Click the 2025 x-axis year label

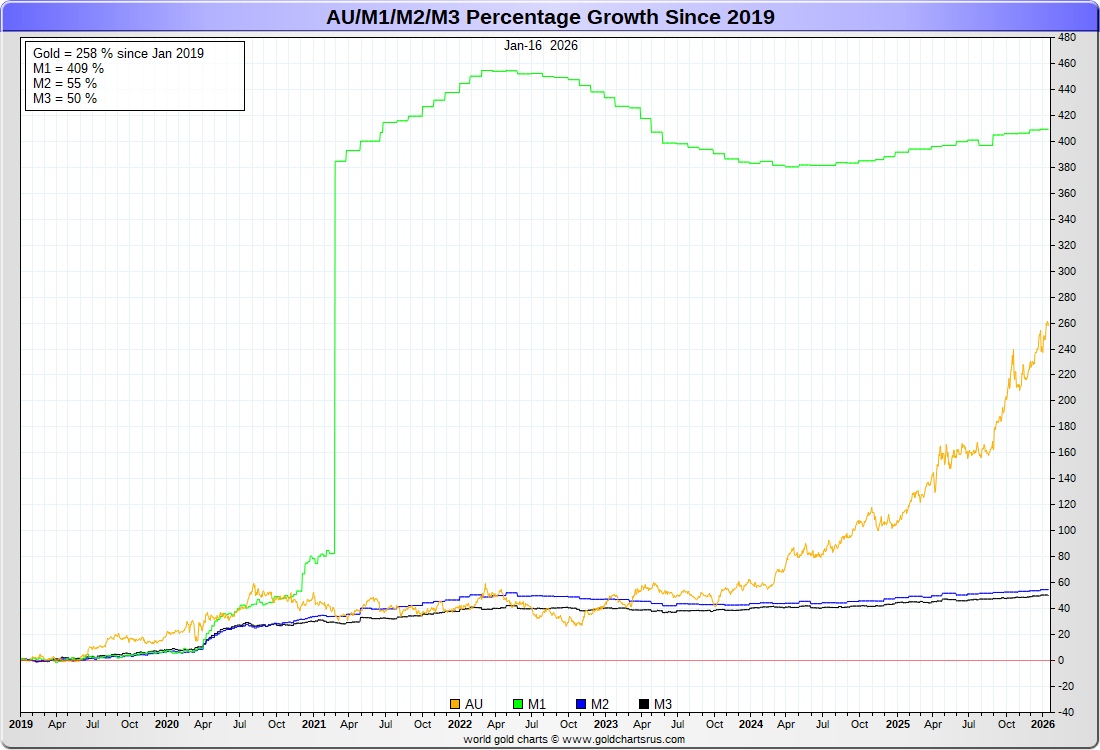coord(897,724)
